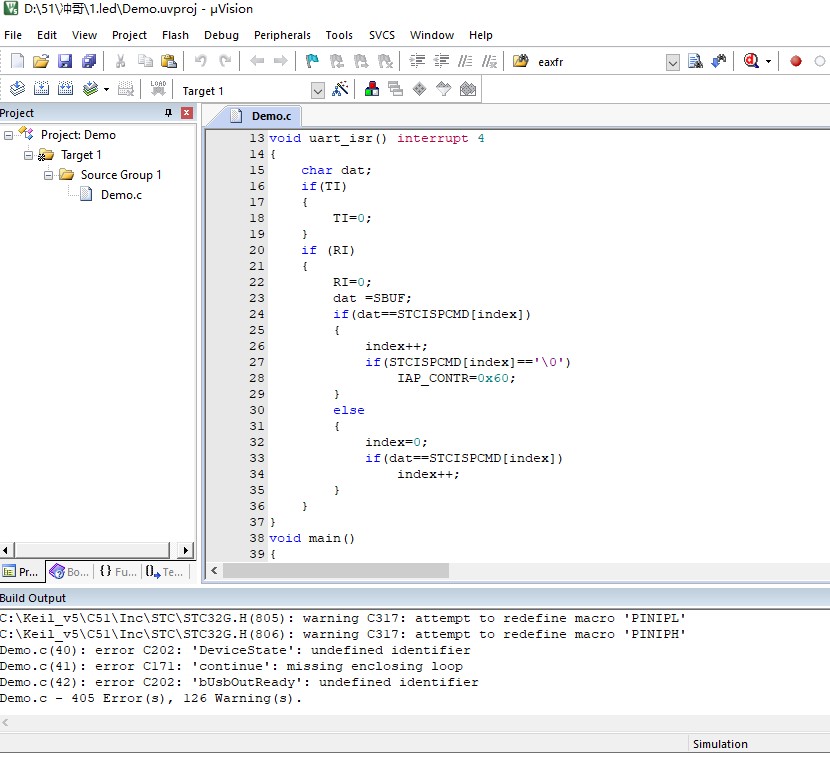Switch to the Functions tab in the Project panel
The image size is (830, 761).
pos(118,572)
